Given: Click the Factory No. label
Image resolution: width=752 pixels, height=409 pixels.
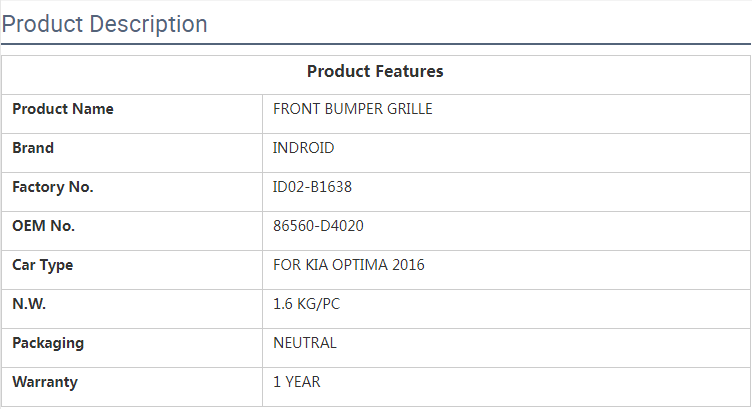Looking at the screenshot, I should tap(53, 187).
